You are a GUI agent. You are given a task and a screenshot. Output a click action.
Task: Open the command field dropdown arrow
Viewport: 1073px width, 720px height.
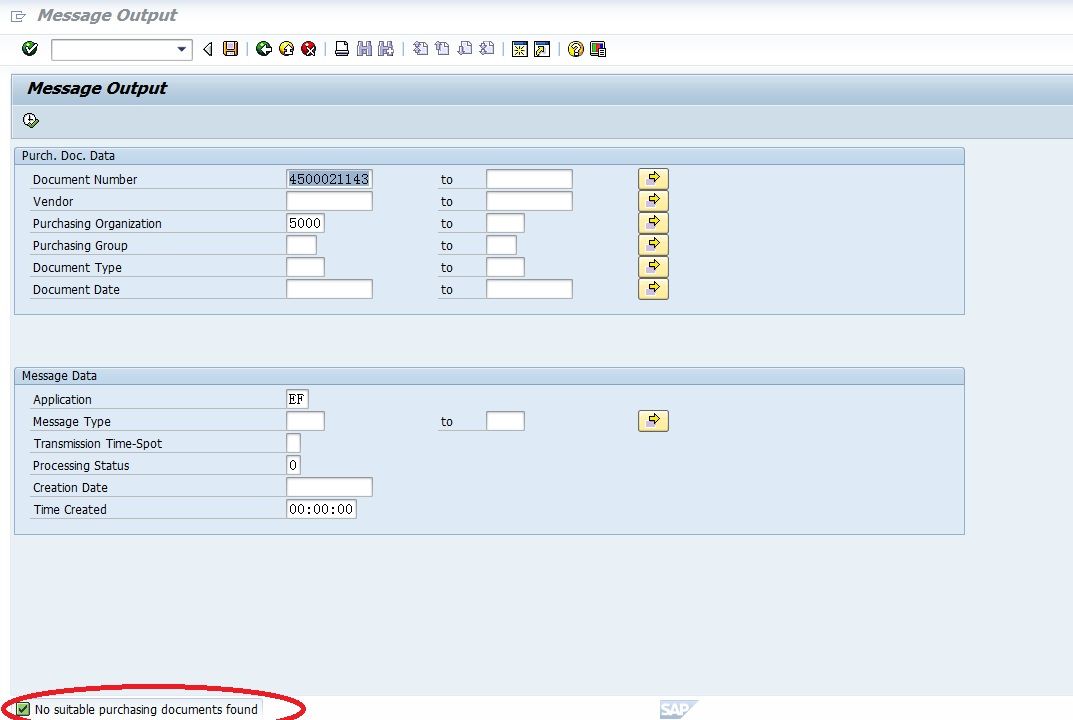tap(181, 49)
